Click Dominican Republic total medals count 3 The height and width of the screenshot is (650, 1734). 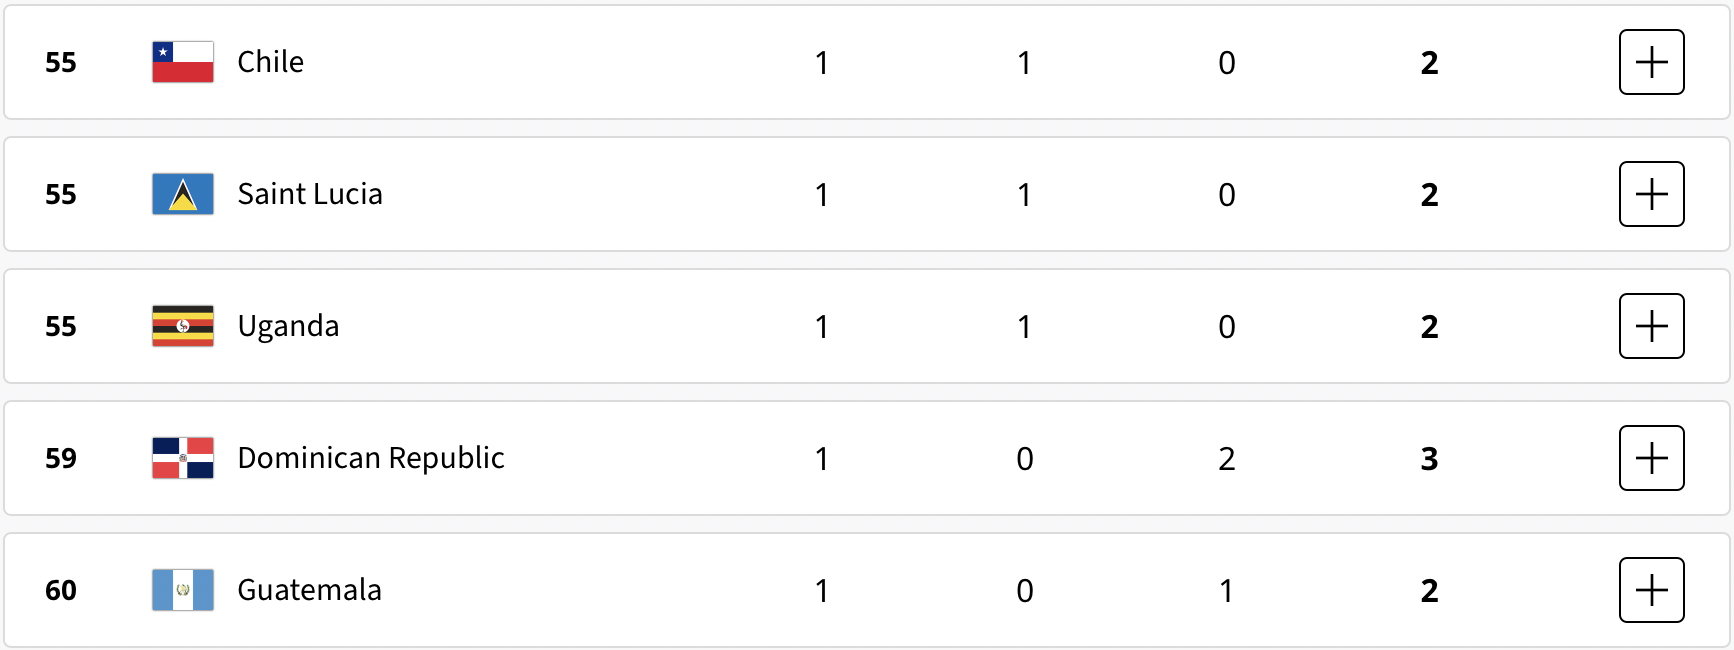tap(1429, 459)
